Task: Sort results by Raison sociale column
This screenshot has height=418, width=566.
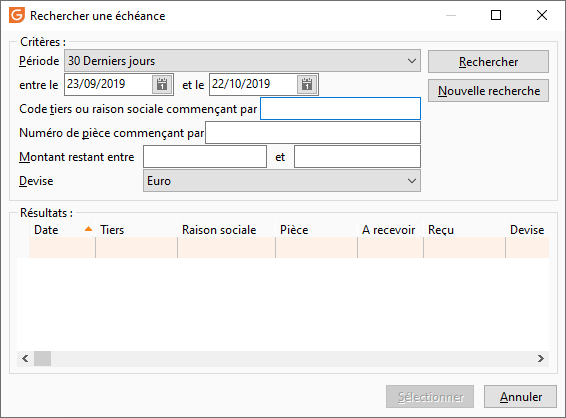Action: tap(227, 230)
